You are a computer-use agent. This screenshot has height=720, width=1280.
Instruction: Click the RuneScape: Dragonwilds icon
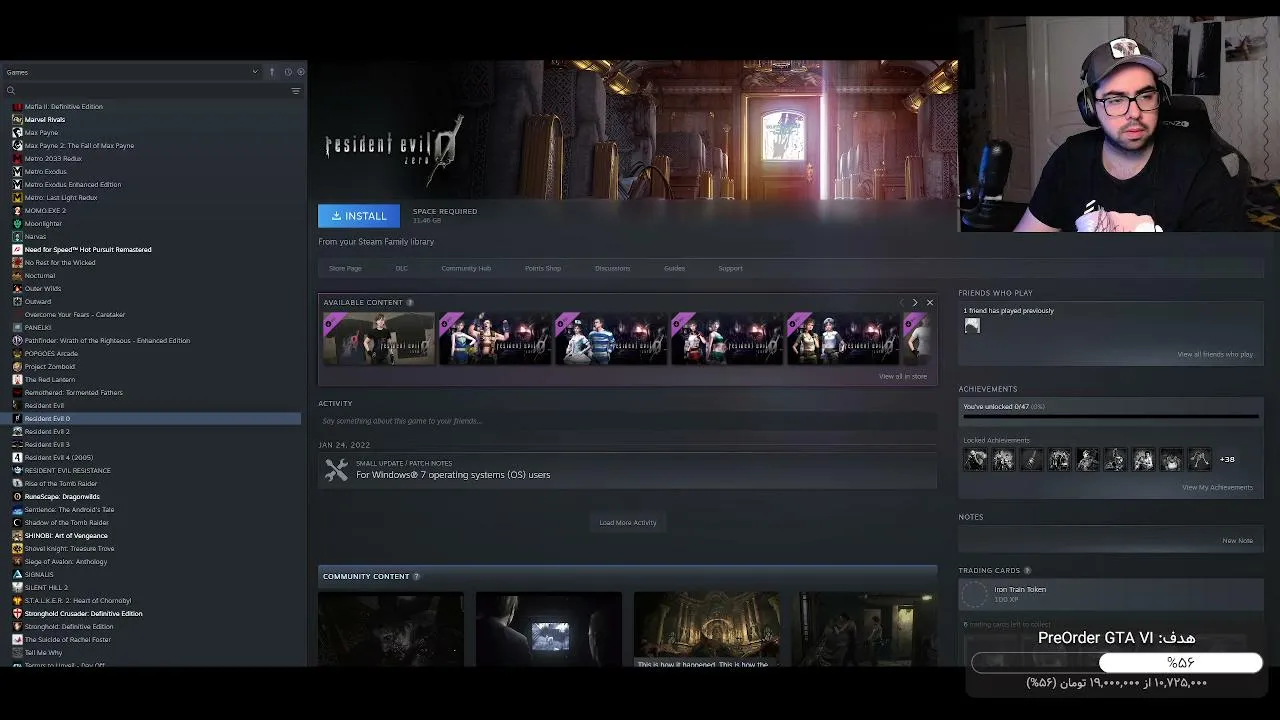17,496
